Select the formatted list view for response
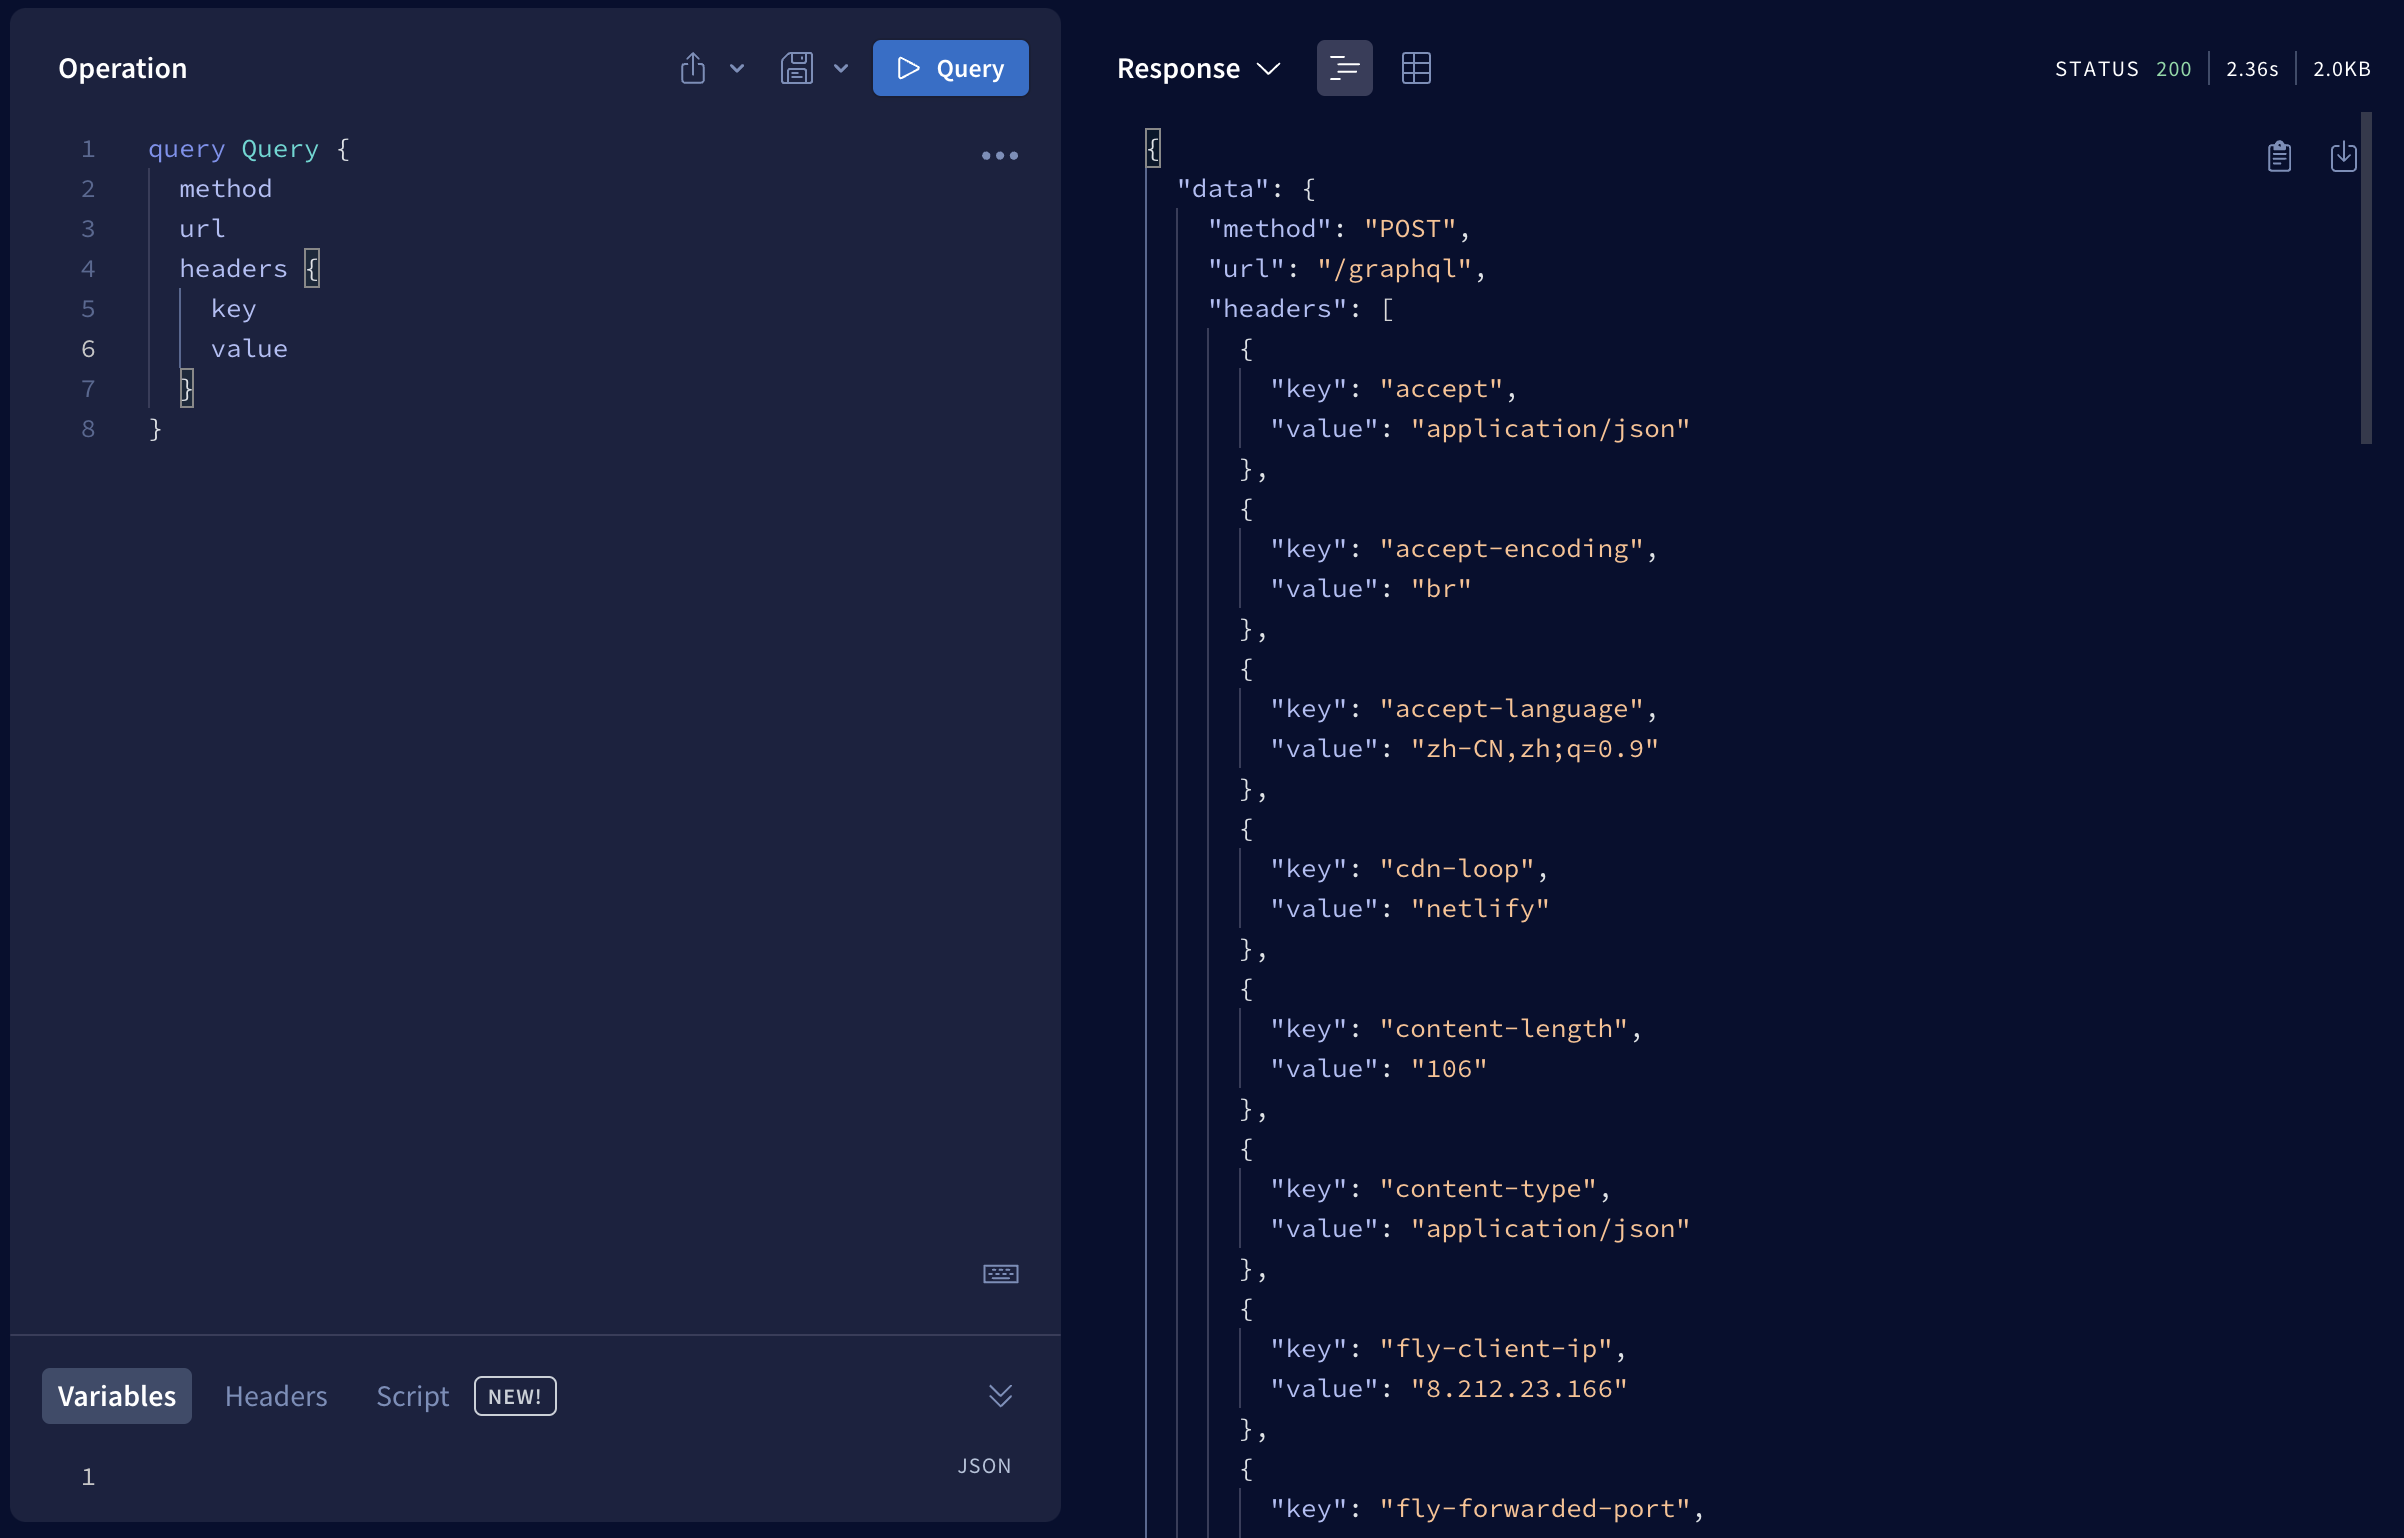The image size is (2404, 1538). (x=1344, y=68)
